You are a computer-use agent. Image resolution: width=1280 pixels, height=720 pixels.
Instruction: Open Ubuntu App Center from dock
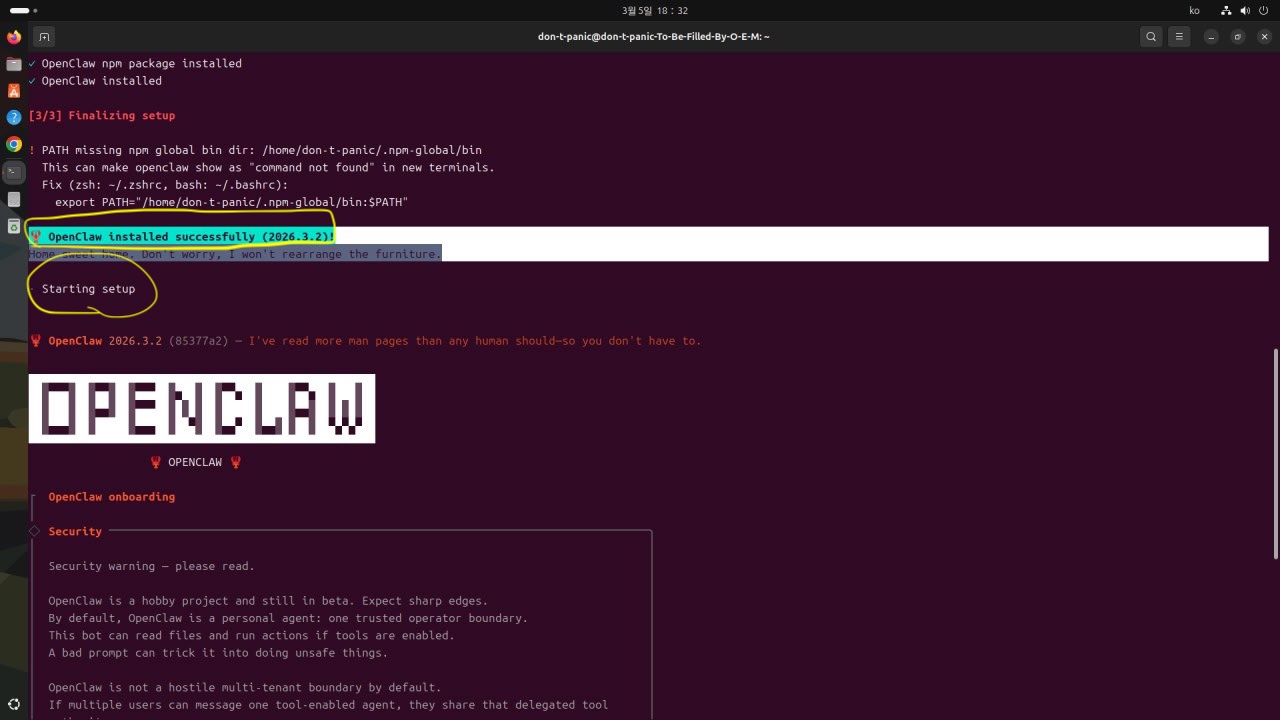14,91
